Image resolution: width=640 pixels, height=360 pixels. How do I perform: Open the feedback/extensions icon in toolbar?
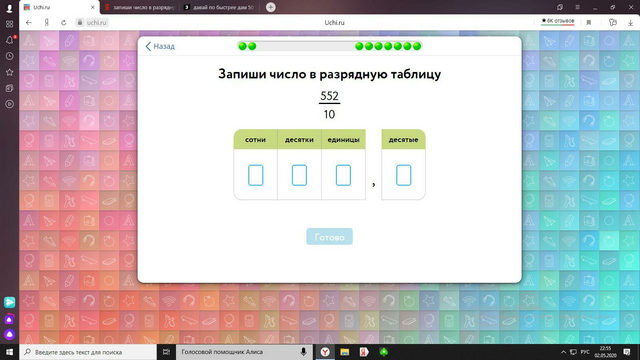612,22
